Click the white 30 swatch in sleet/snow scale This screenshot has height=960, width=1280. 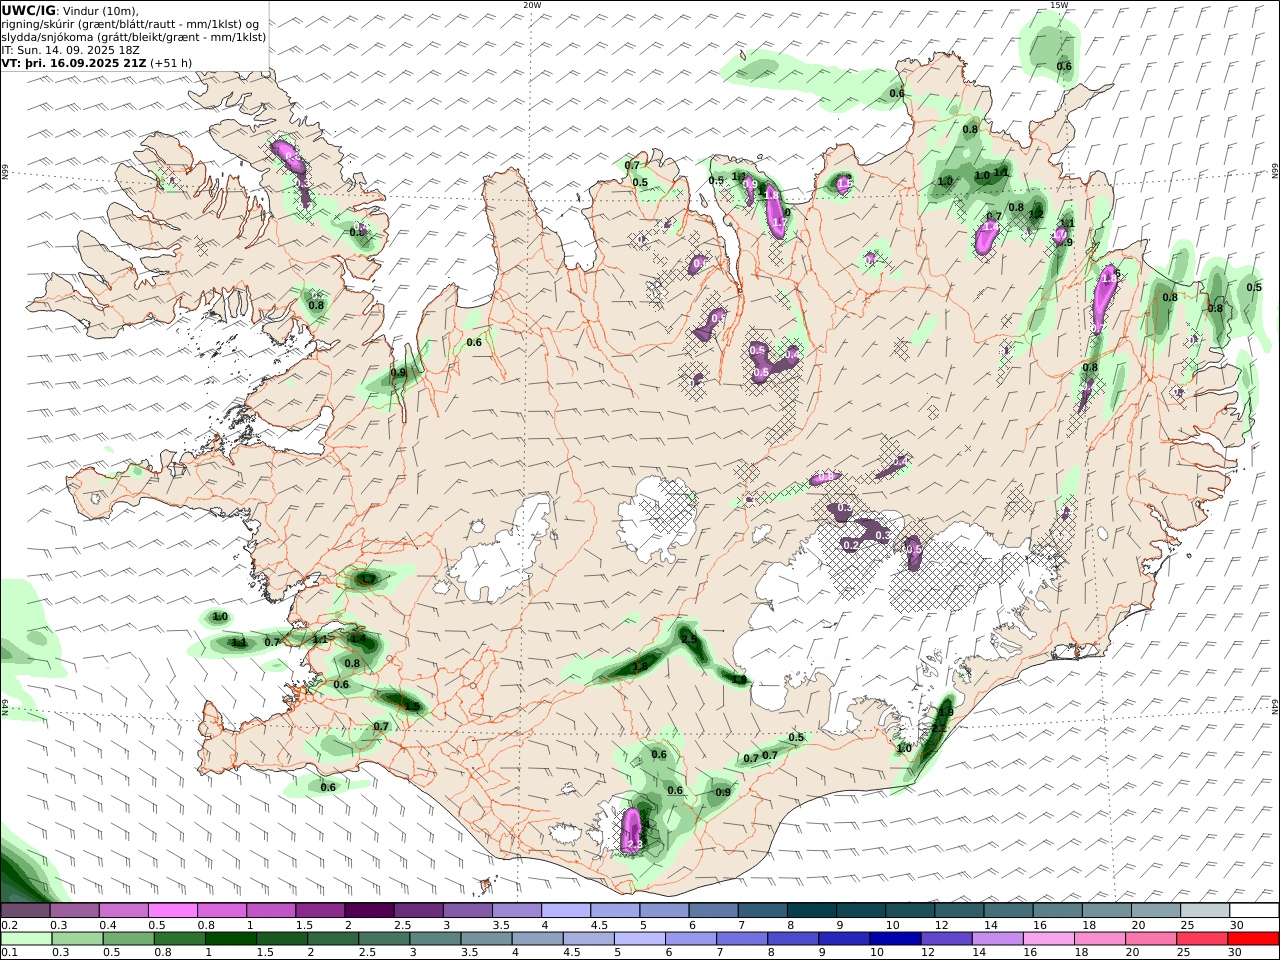point(1253,911)
